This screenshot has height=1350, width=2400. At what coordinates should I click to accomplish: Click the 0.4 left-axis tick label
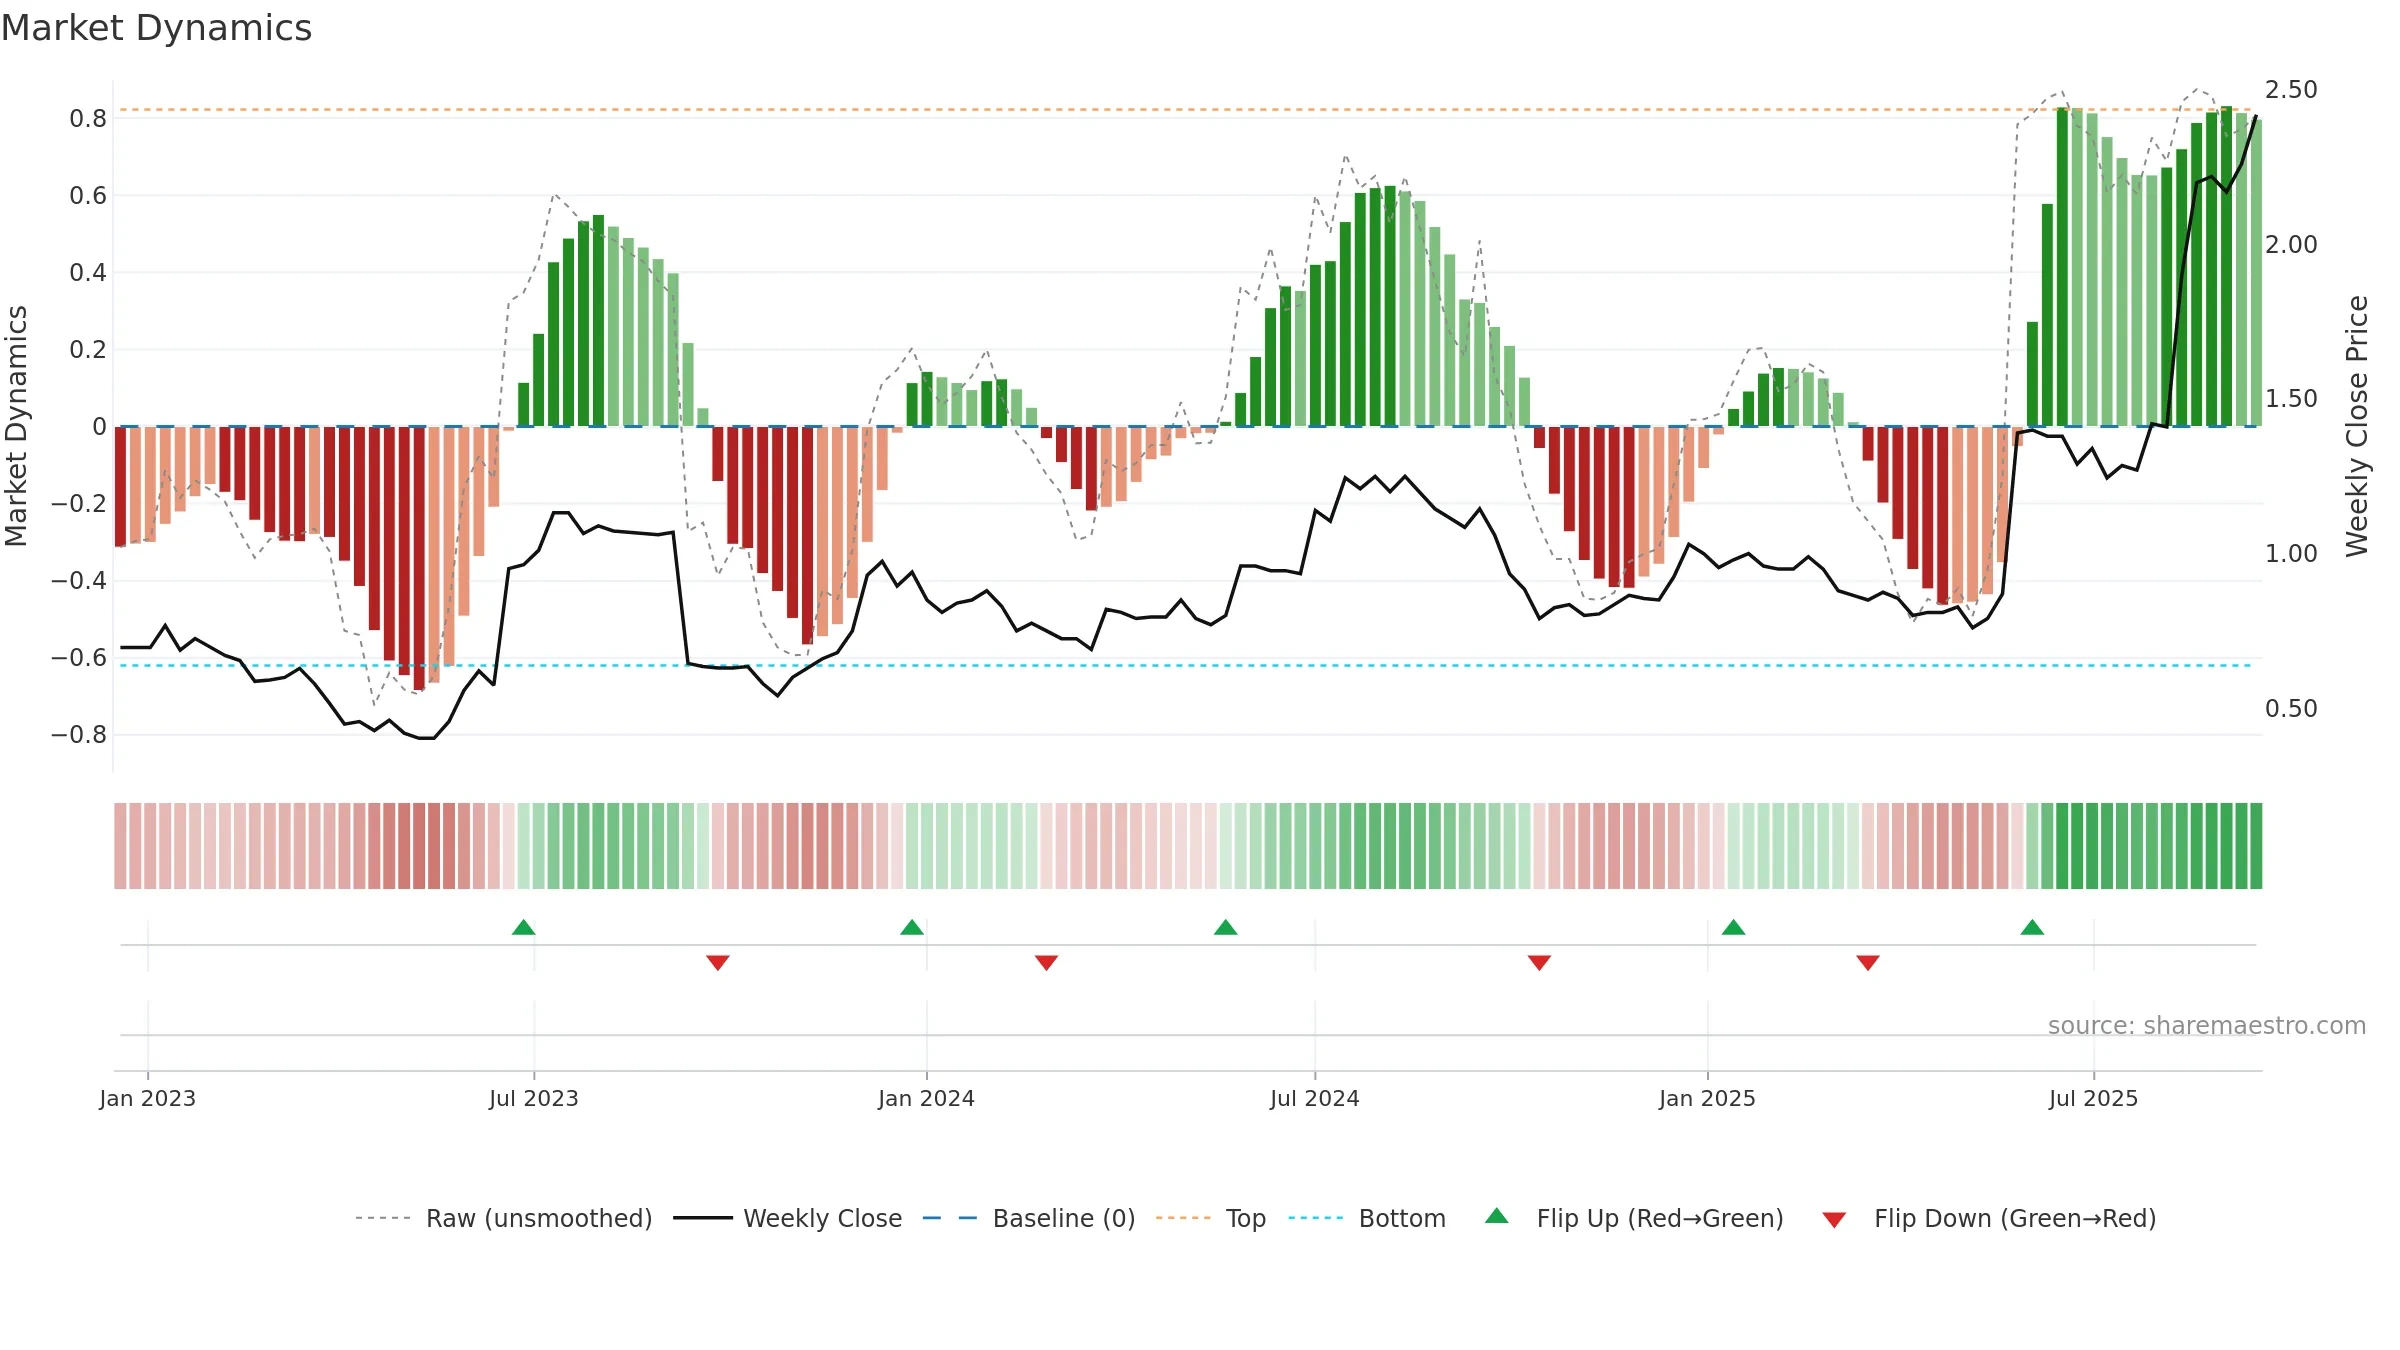pyautogui.click(x=88, y=273)
